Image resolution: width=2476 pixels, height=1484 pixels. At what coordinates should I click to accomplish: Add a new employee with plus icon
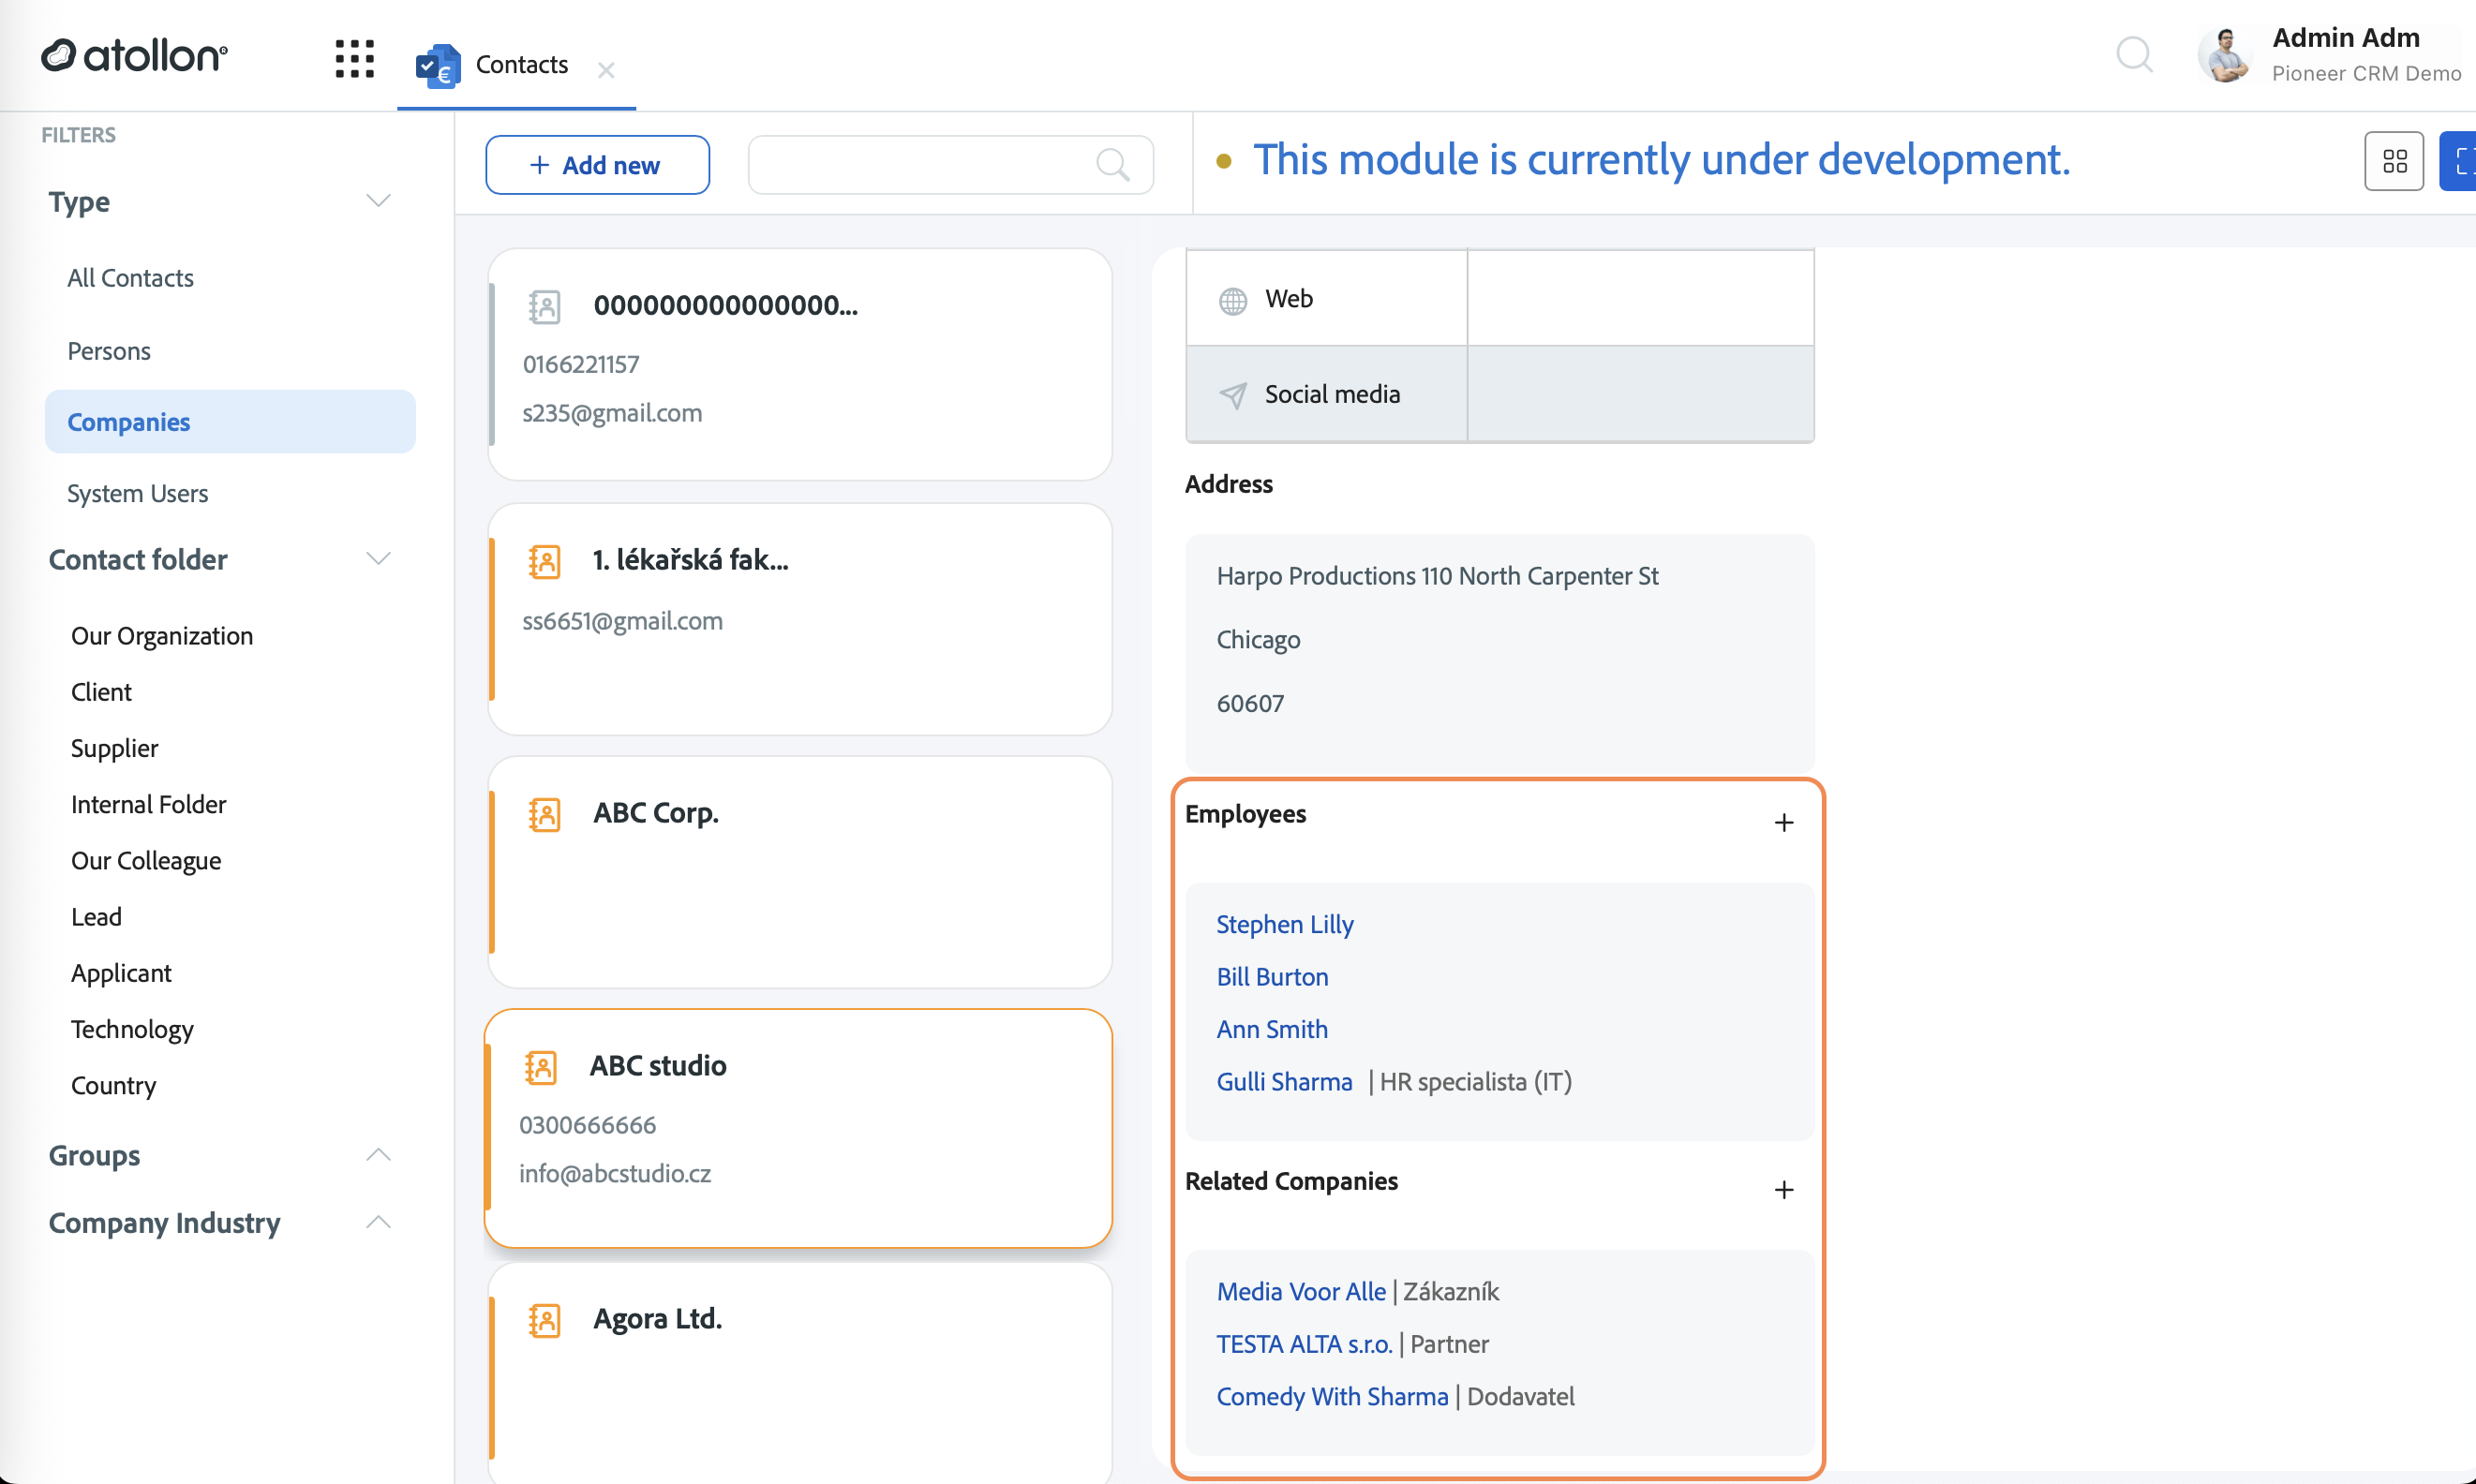pos(1784,822)
